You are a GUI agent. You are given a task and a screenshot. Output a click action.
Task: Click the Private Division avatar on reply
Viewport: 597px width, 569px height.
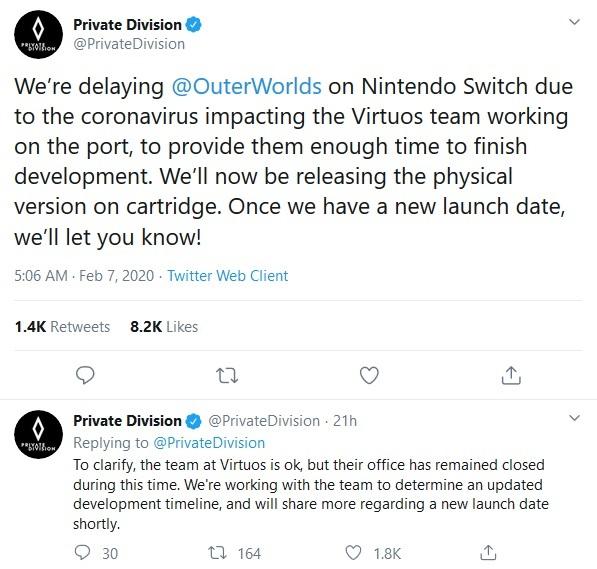pos(38,434)
